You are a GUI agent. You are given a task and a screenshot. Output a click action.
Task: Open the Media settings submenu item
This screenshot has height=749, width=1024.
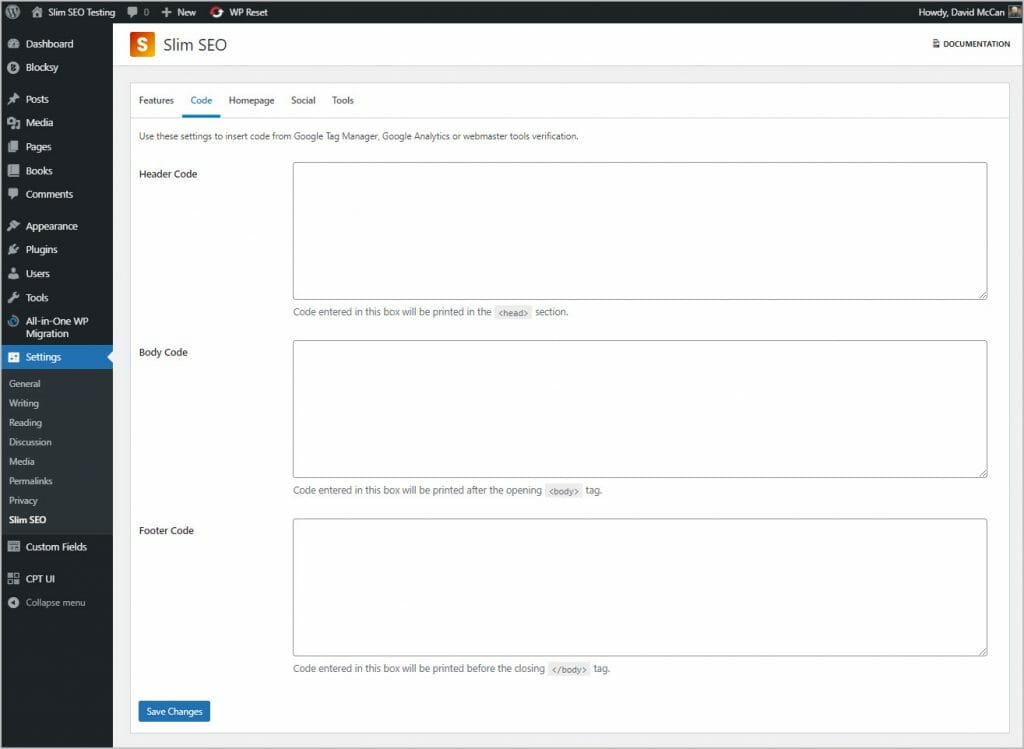(22, 462)
